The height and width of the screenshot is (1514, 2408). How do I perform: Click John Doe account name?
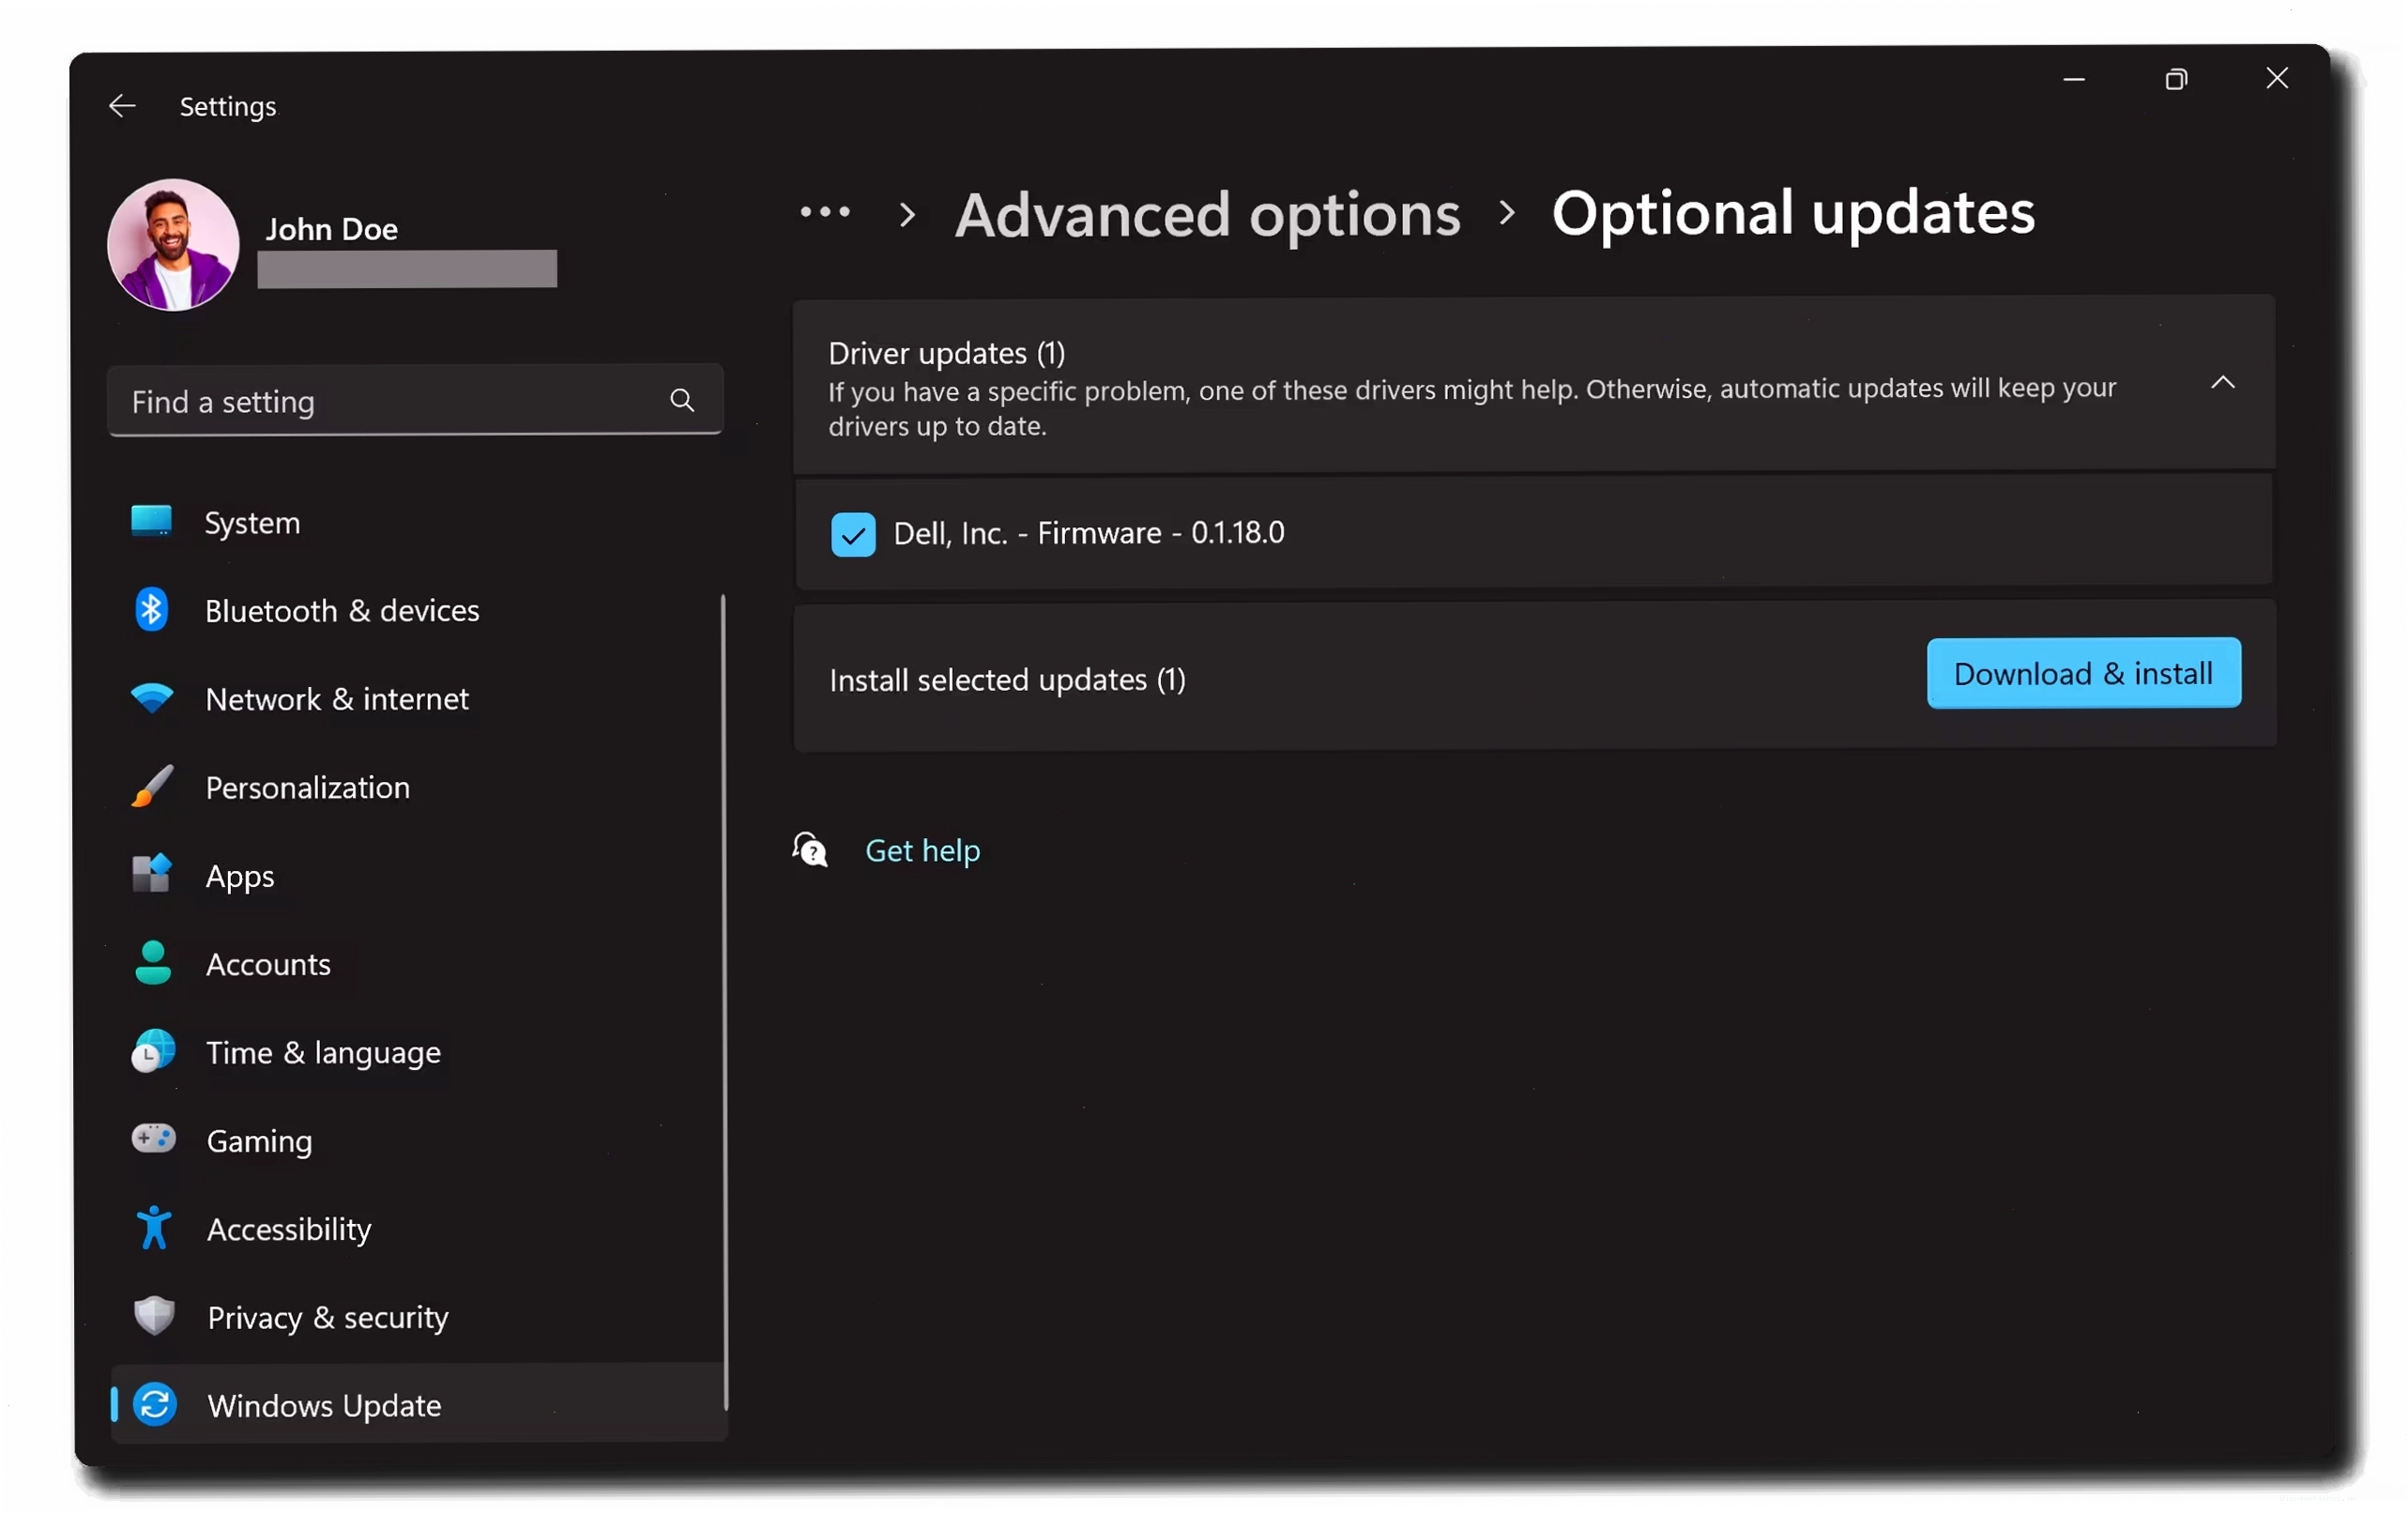coord(332,229)
